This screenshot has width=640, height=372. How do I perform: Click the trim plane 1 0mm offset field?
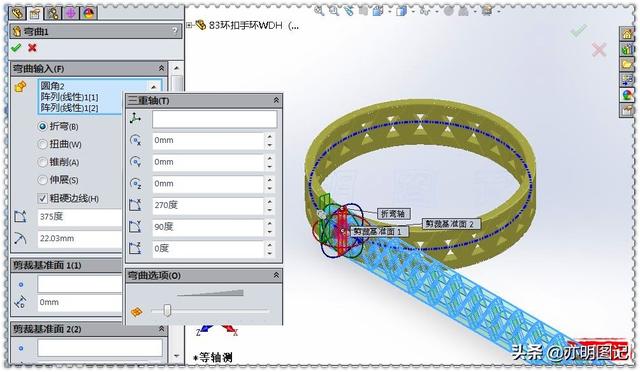tap(80, 303)
